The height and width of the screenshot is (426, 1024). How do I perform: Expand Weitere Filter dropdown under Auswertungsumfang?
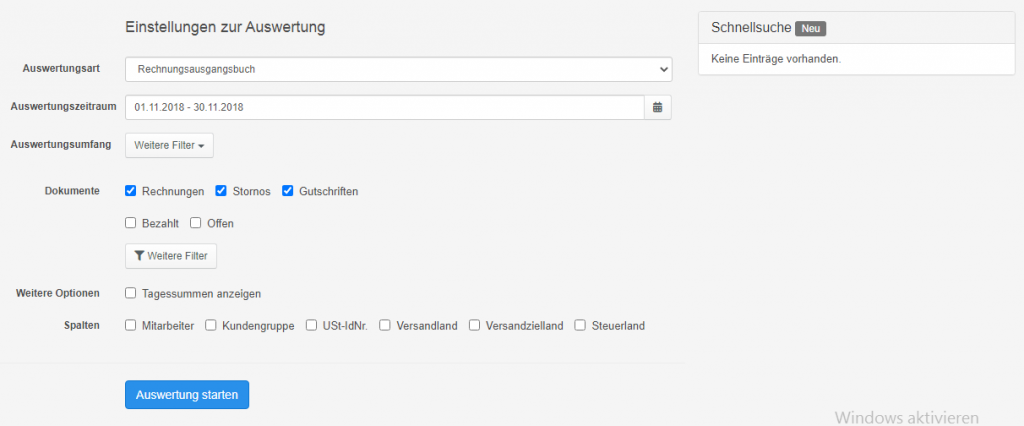[169, 146]
